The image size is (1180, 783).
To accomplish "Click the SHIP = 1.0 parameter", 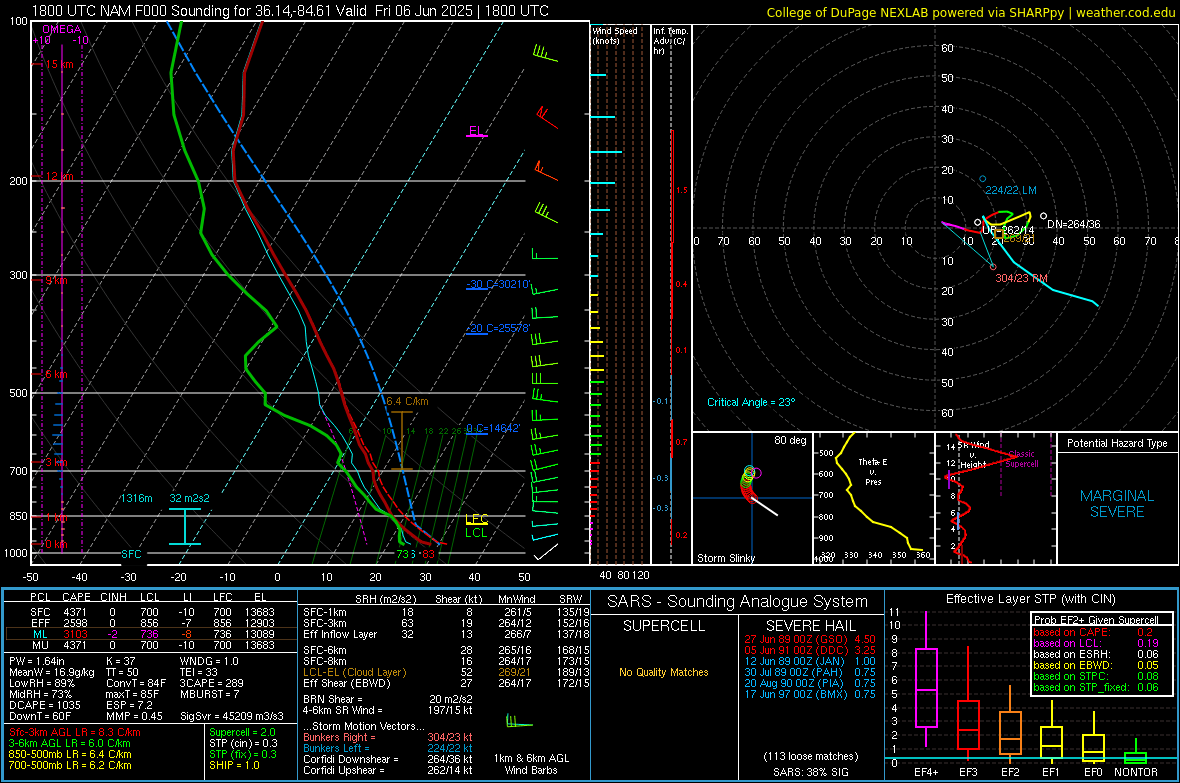I will (x=234, y=765).
